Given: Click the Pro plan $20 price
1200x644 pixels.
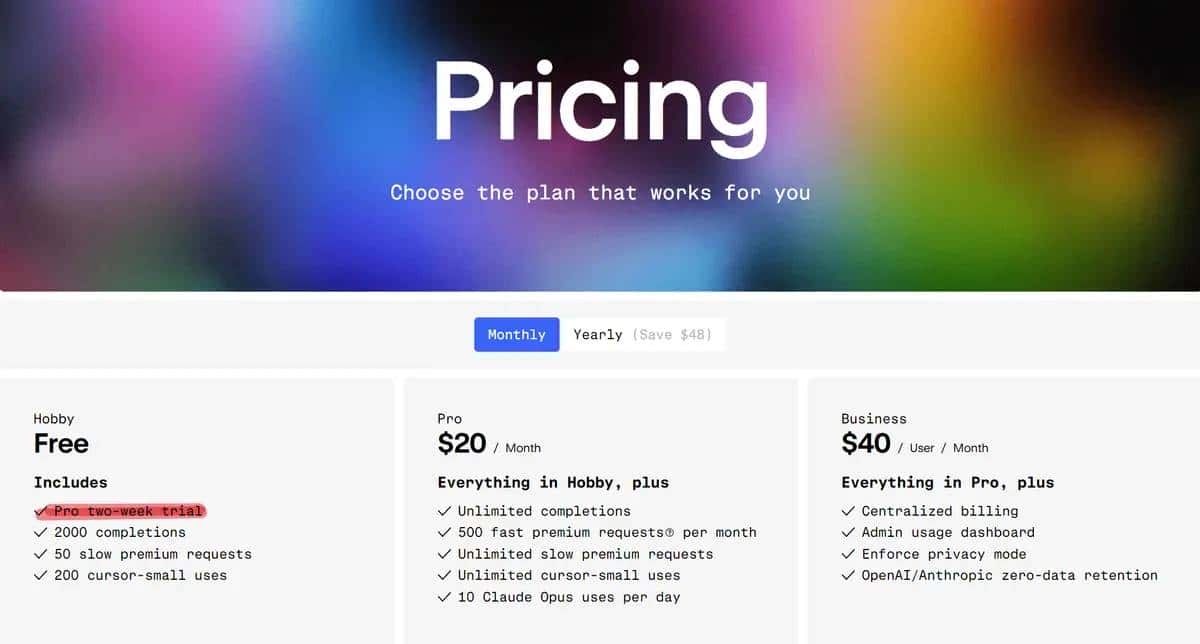Looking at the screenshot, I should click(x=462, y=443).
